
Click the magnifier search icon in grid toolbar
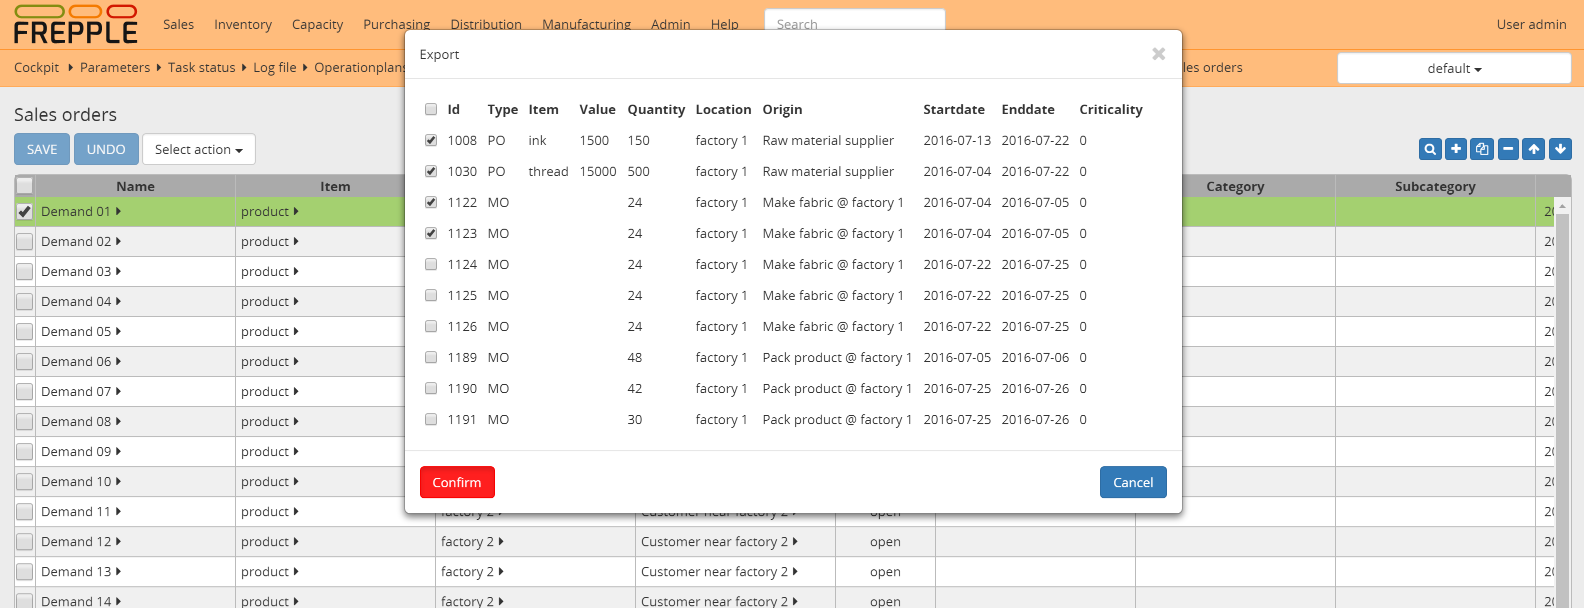click(1430, 149)
